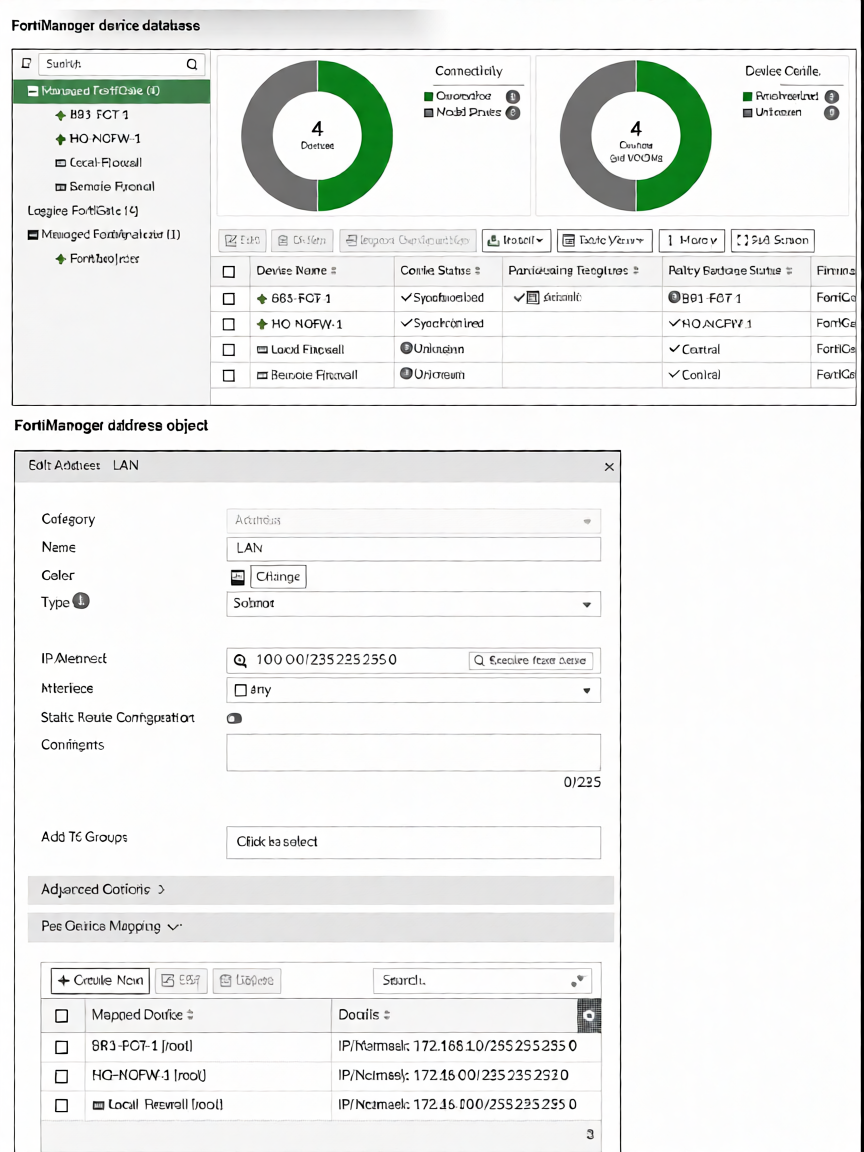
Task: Click Create New in Per-Device Mapping
Action: click(x=100, y=981)
